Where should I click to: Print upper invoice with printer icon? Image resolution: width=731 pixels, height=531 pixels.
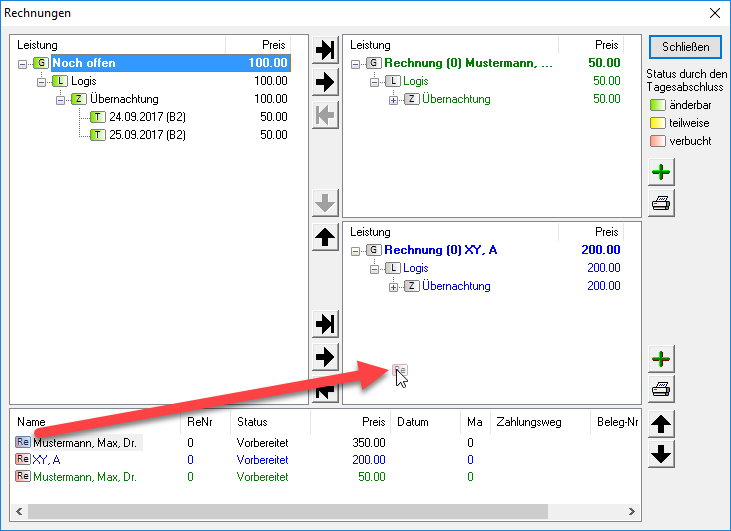661,203
